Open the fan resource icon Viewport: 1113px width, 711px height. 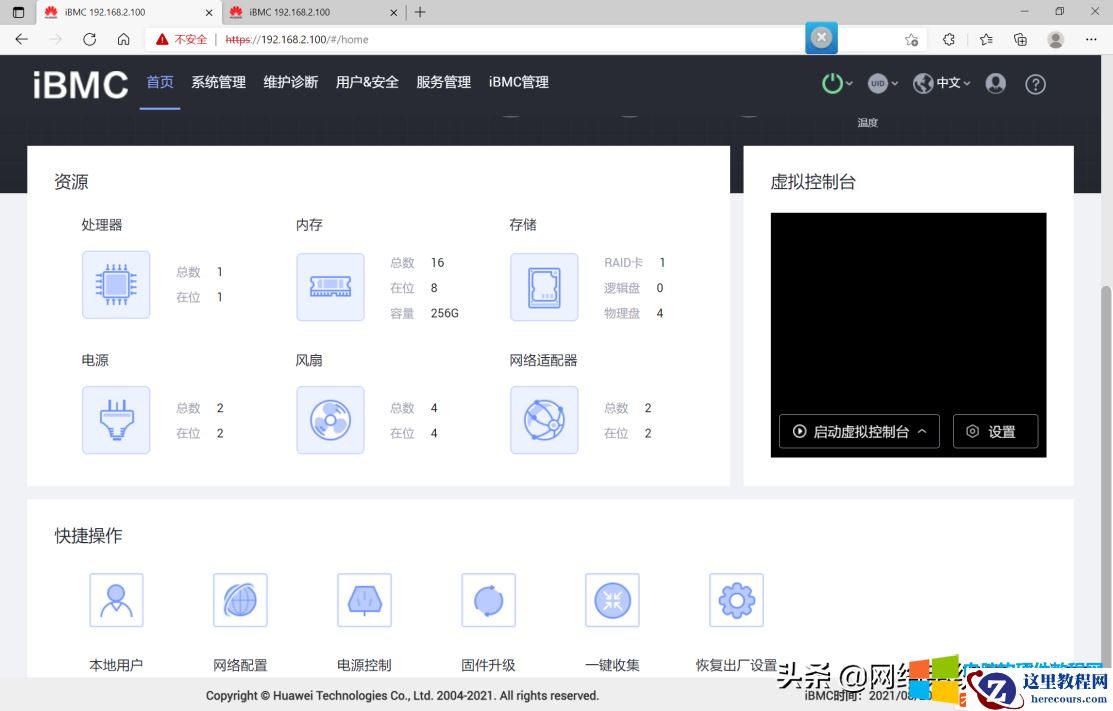click(330, 420)
